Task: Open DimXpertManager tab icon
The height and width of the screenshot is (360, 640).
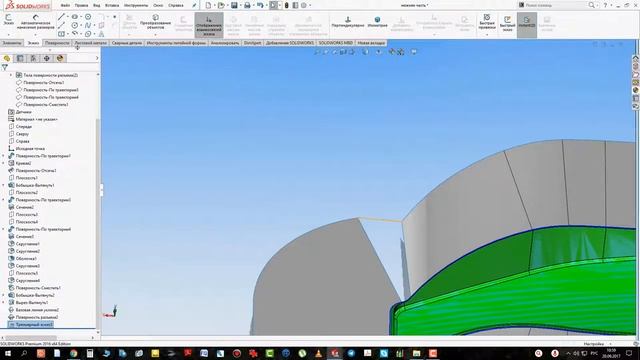Action: click(47, 58)
